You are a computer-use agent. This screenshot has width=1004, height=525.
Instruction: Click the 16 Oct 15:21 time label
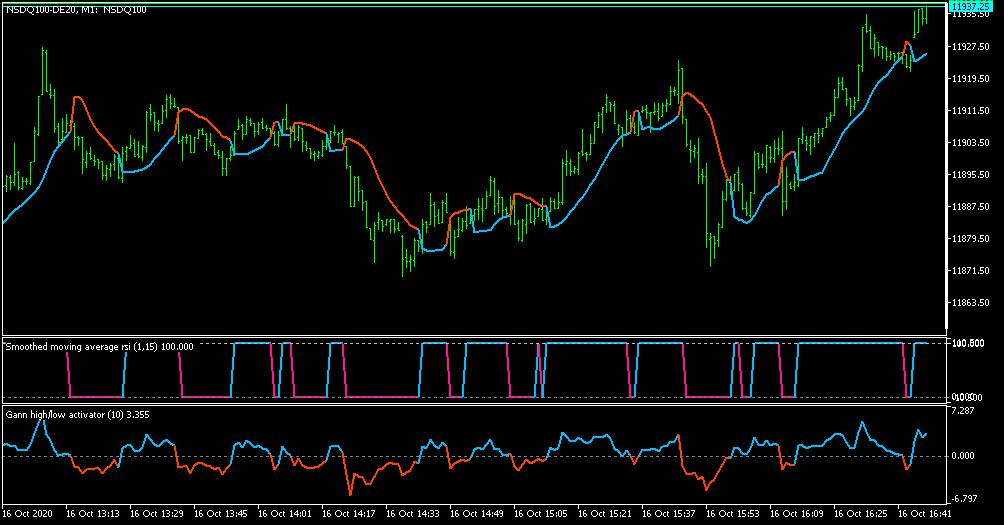pyautogui.click(x=605, y=513)
